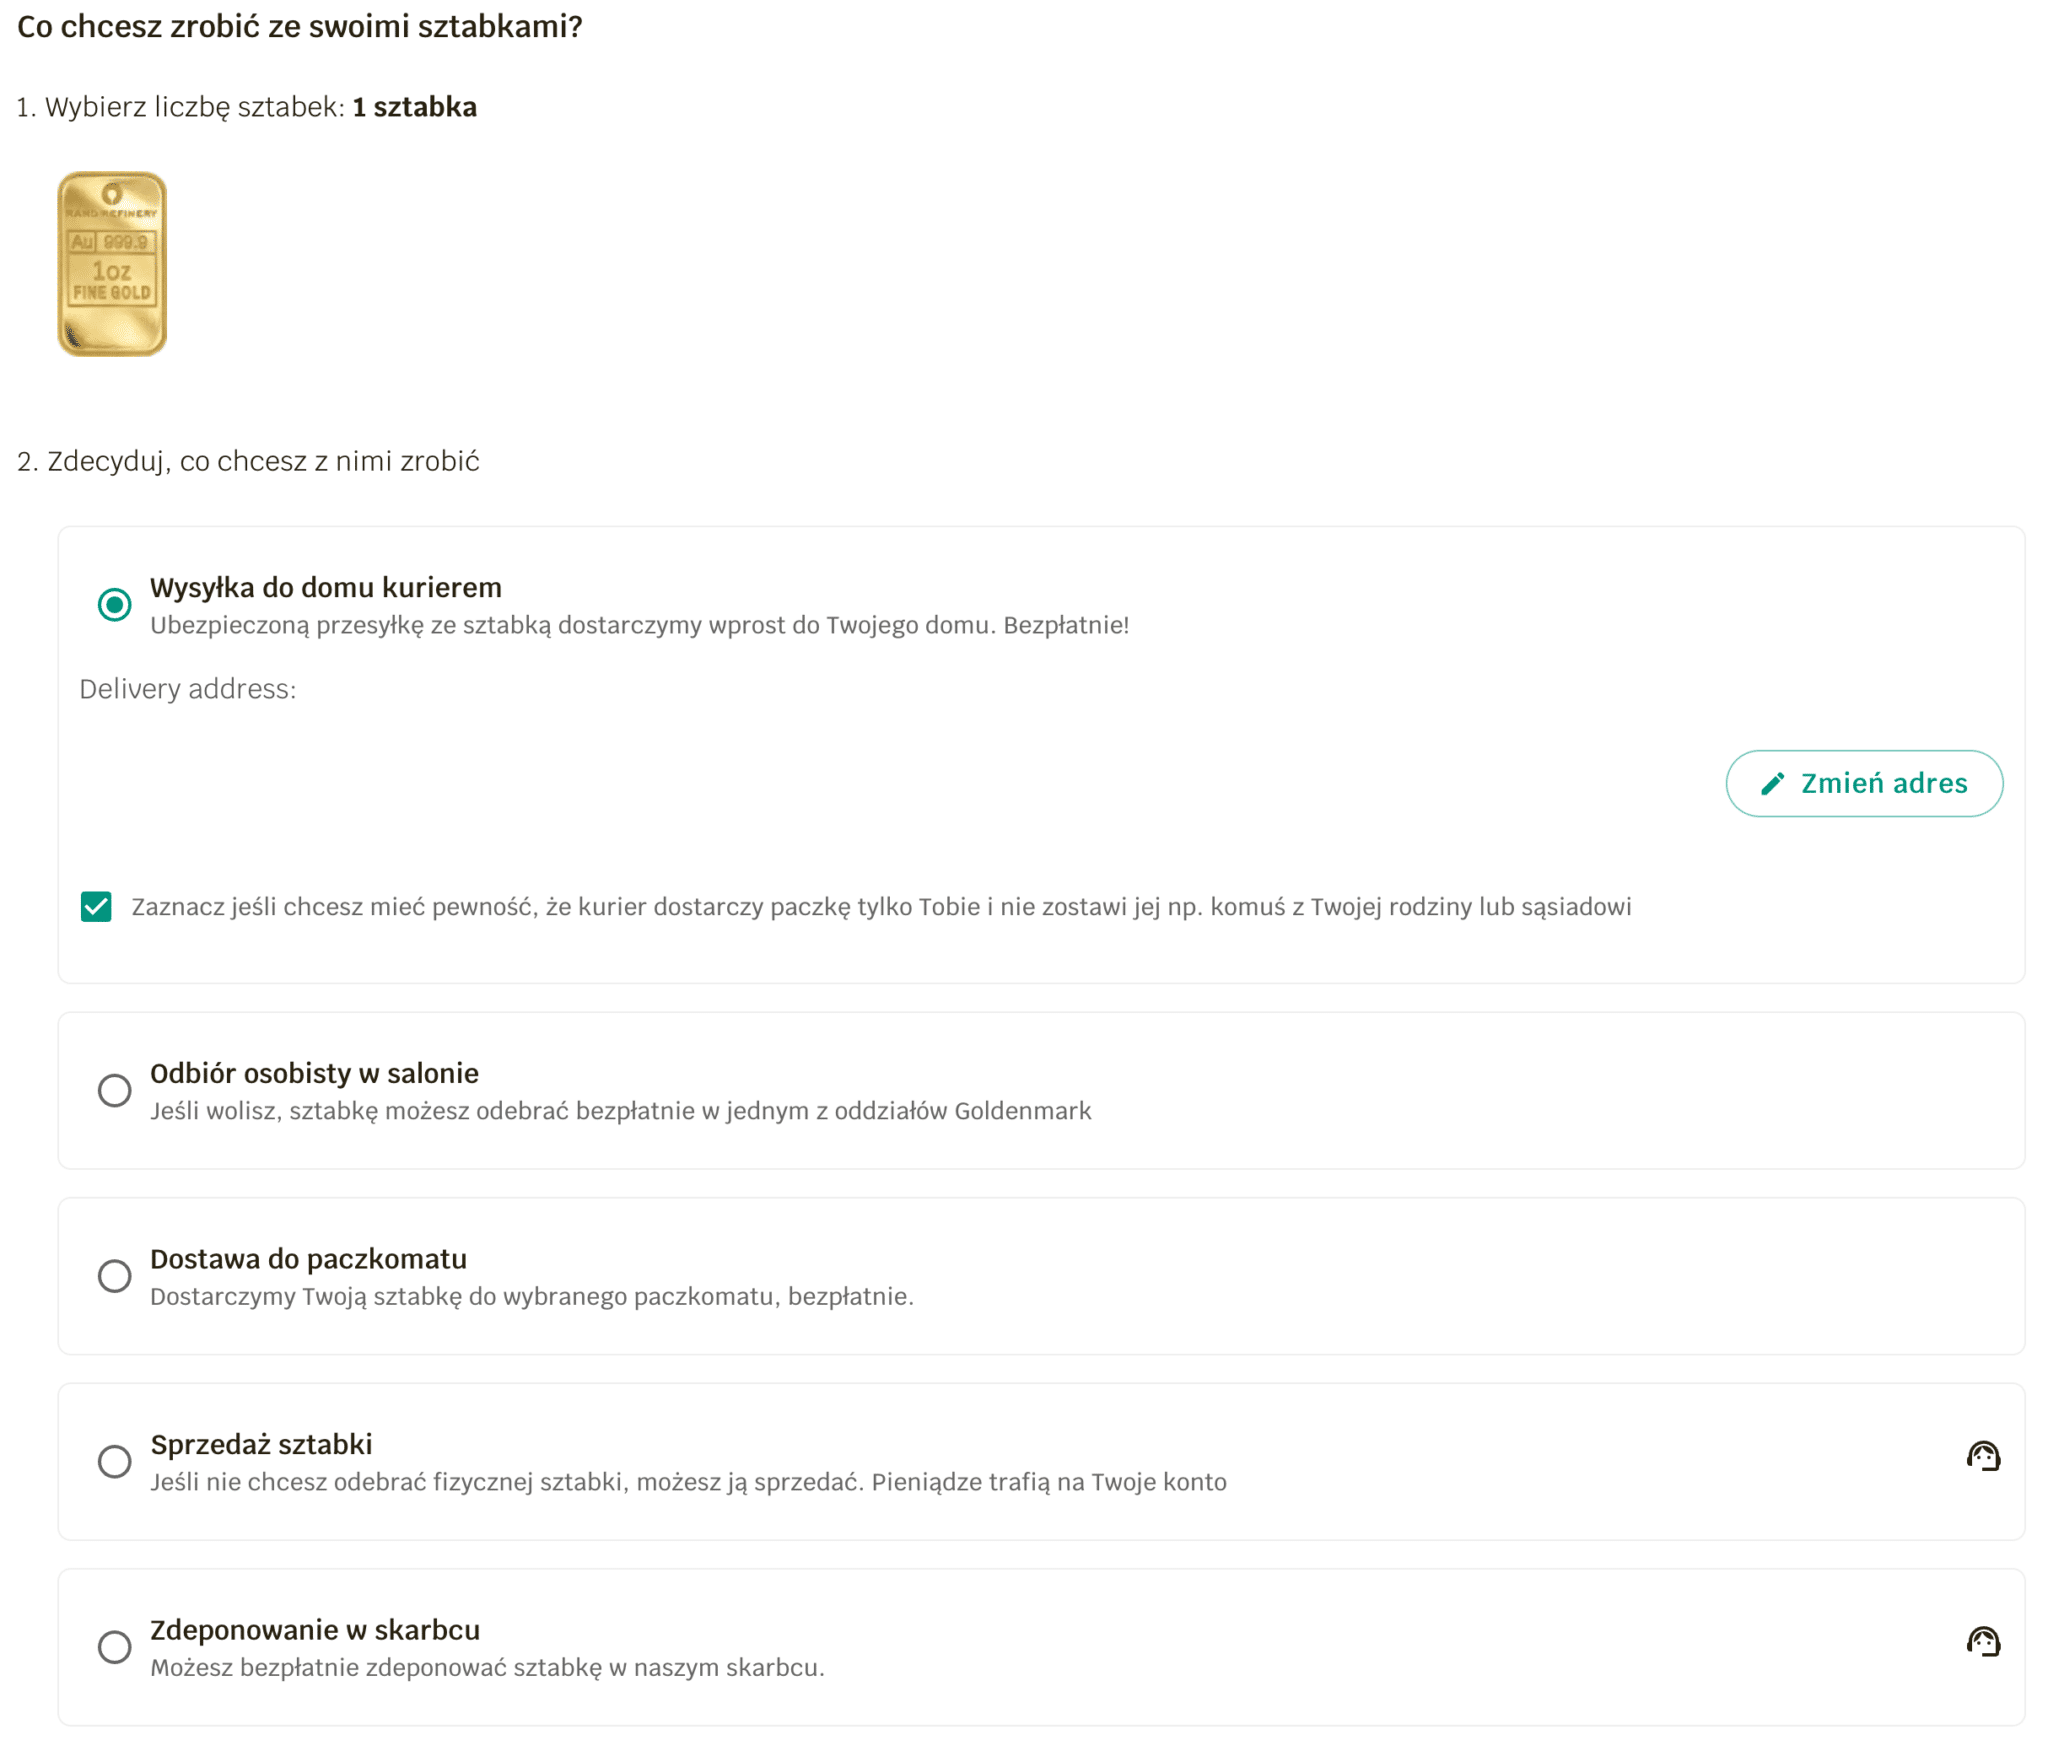The height and width of the screenshot is (1751, 2048).
Task: Click the pencil icon on Zmień adres
Action: (x=1771, y=784)
